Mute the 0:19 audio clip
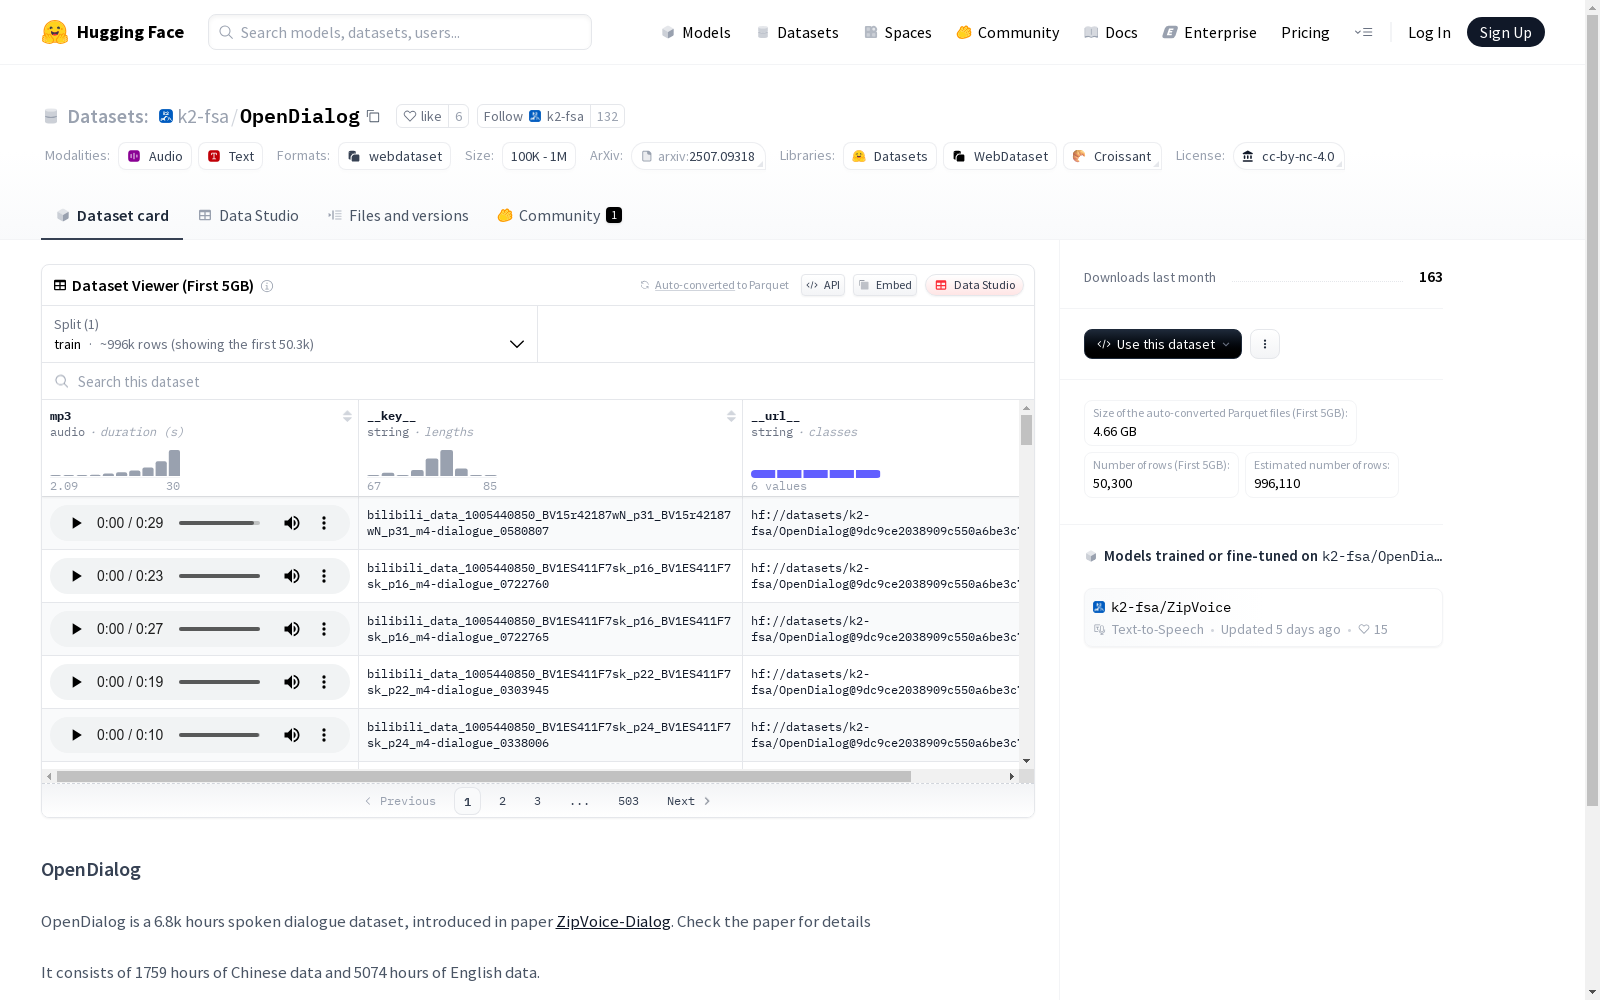The height and width of the screenshot is (1000, 1600). point(292,682)
